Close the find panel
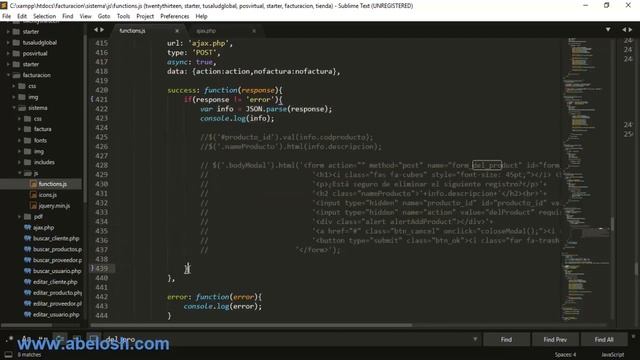The width and height of the screenshot is (640, 360). tap(633, 337)
